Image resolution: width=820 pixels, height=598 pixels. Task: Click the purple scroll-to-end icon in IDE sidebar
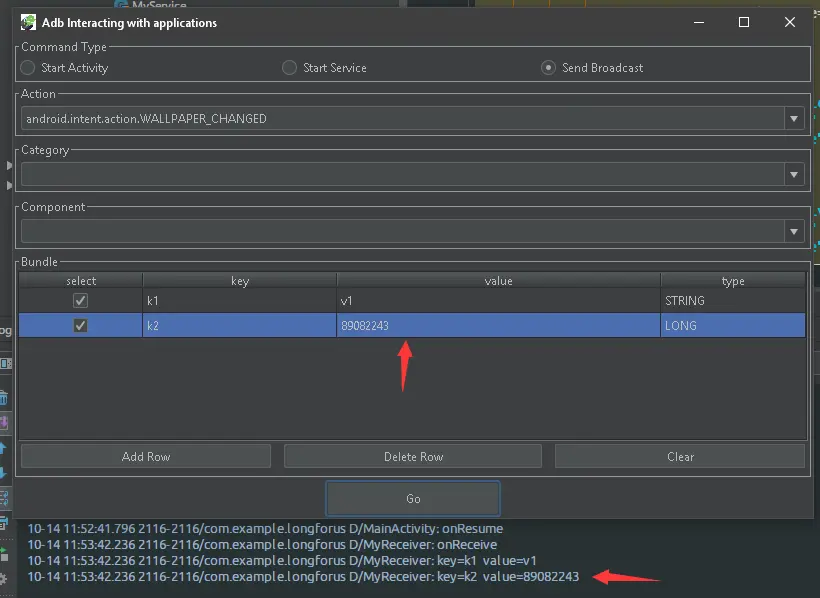[x=4, y=422]
